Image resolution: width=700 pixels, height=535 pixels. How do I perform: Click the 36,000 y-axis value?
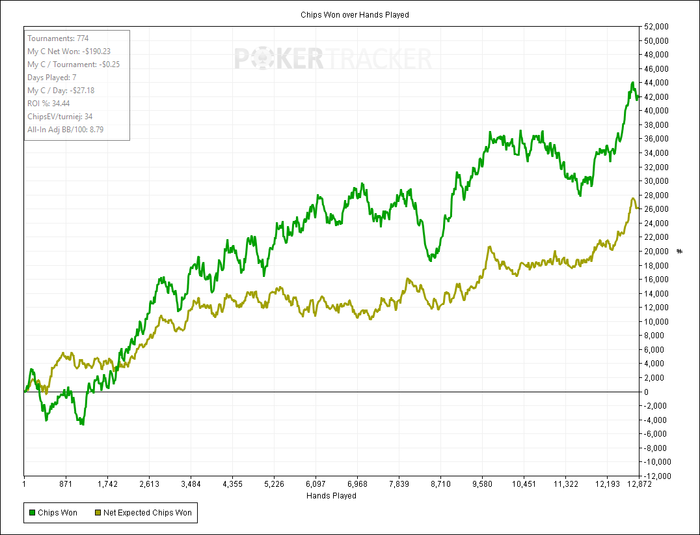click(x=656, y=139)
